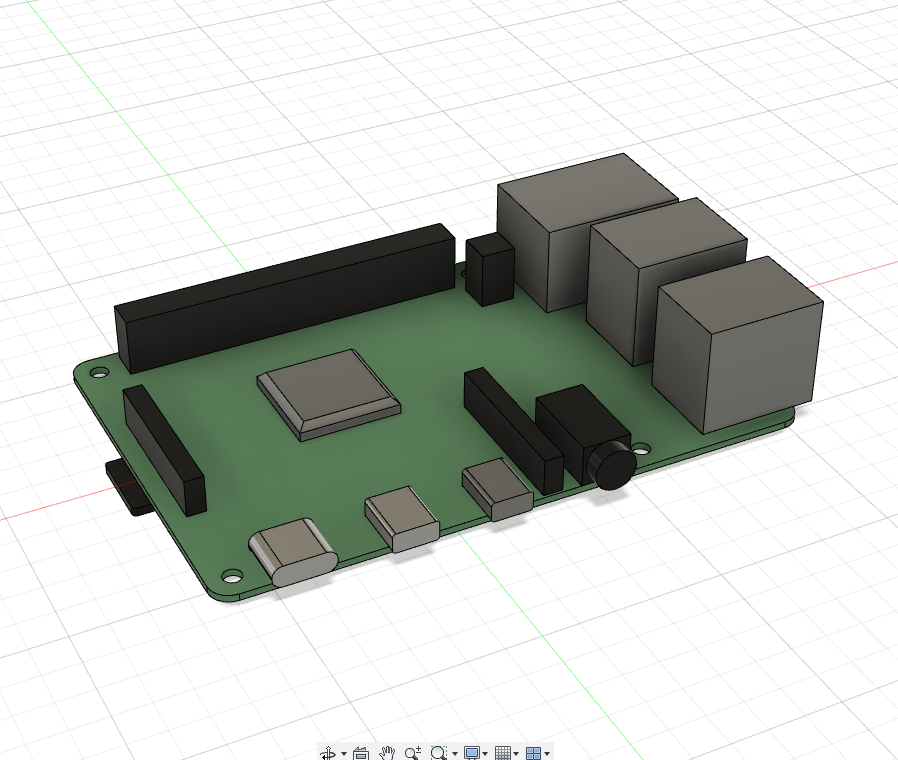Open the zoom window dropdown arrow
Image resolution: width=898 pixels, height=760 pixels.
[x=455, y=753]
